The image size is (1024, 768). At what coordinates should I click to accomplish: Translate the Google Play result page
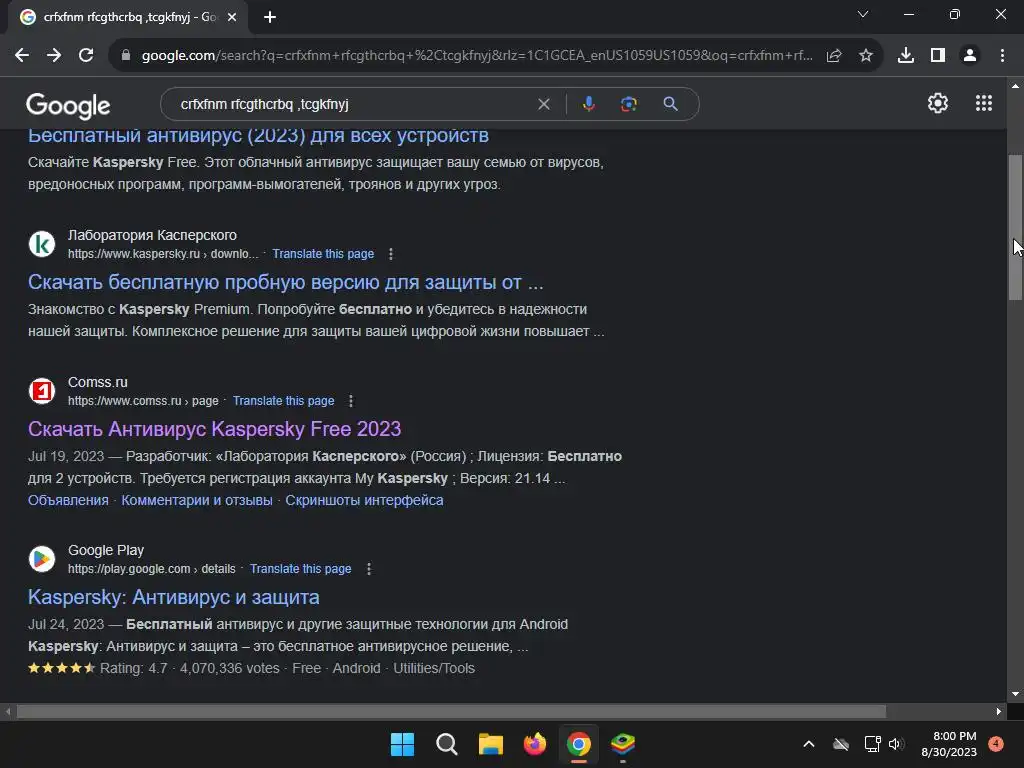tap(300, 569)
